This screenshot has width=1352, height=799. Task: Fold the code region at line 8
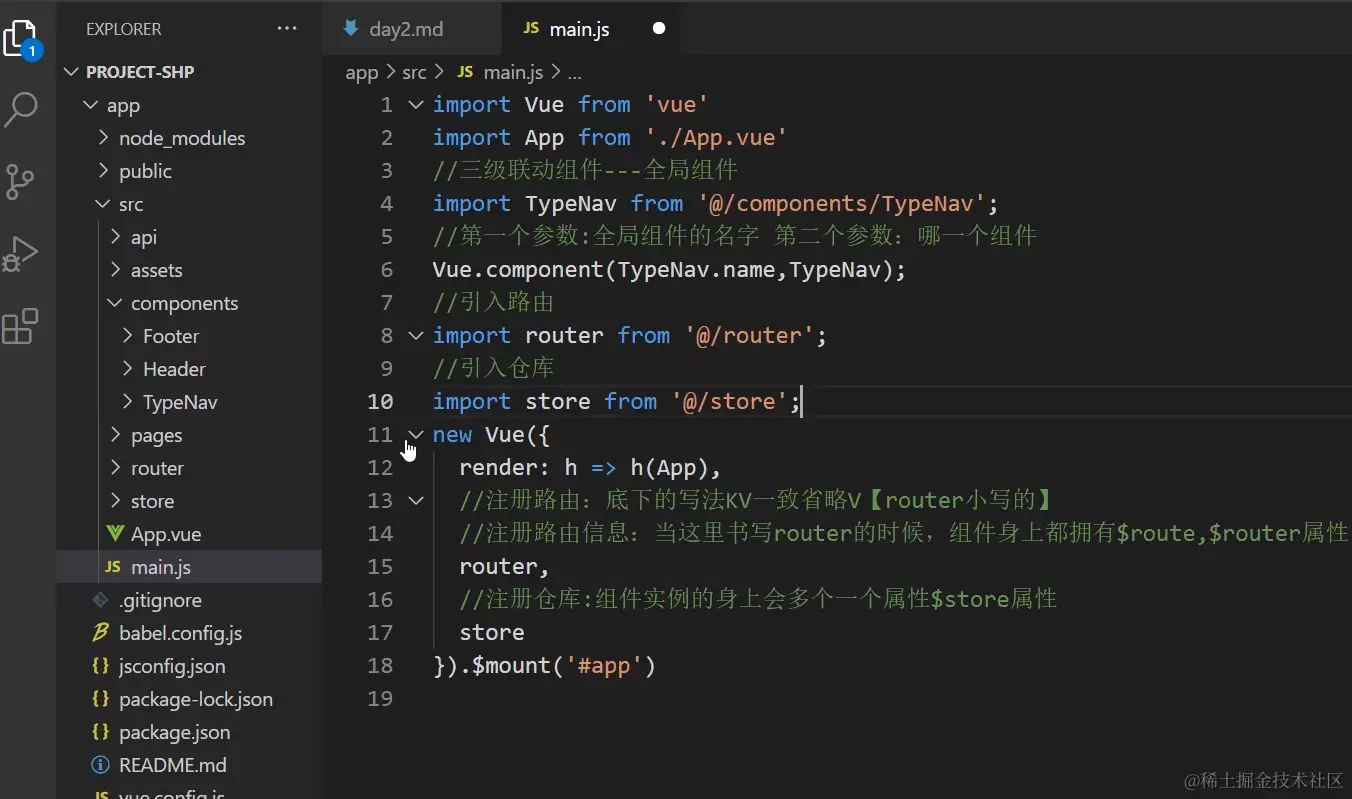(415, 335)
